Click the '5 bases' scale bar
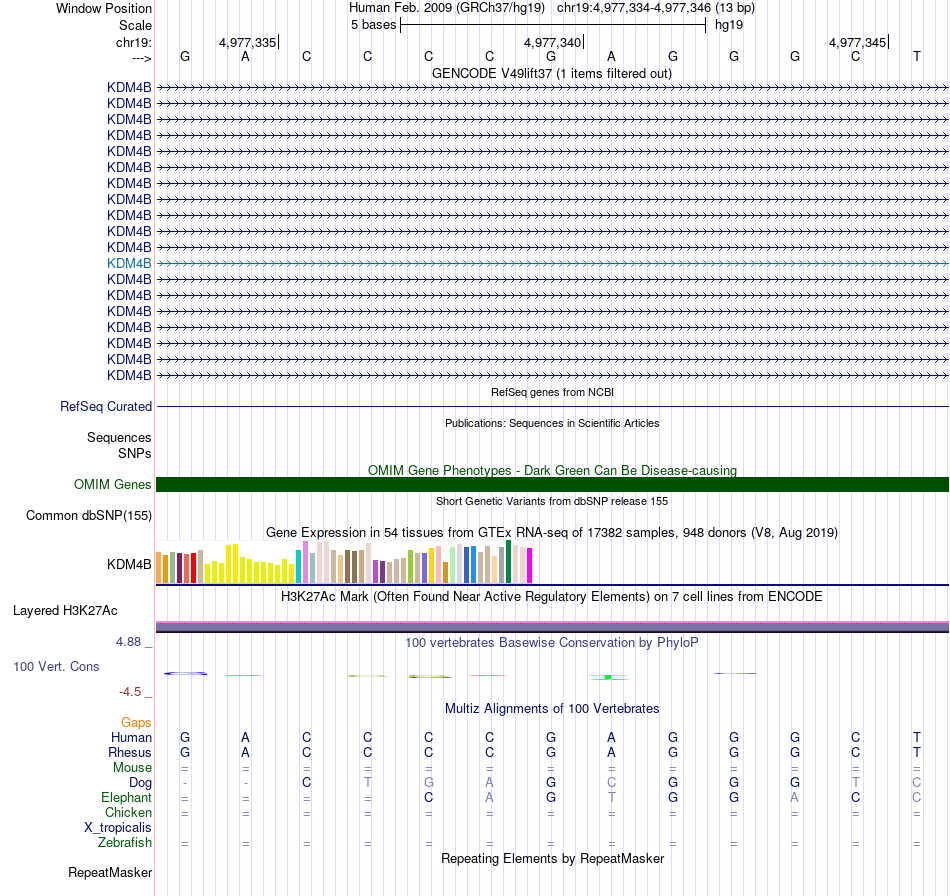950x896 pixels. (553, 25)
